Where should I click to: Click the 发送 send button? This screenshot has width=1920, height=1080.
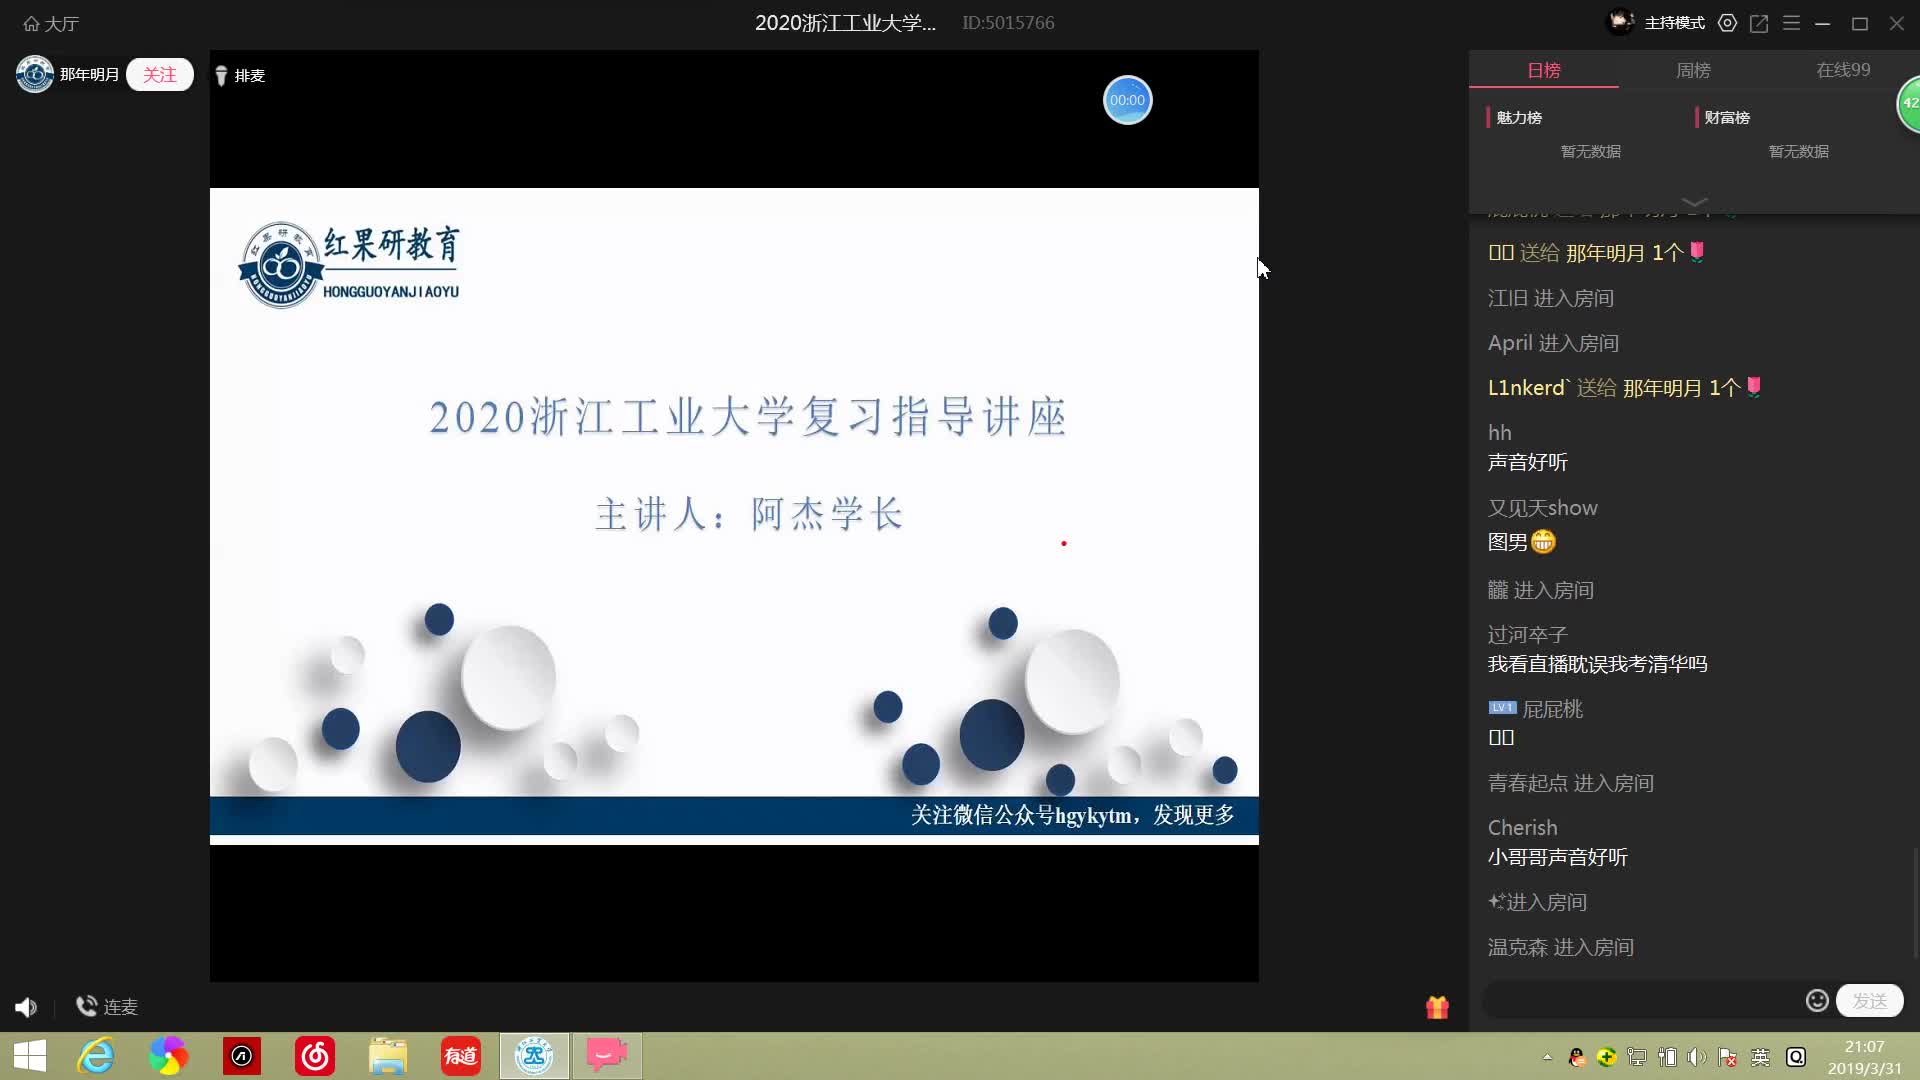(1869, 1001)
